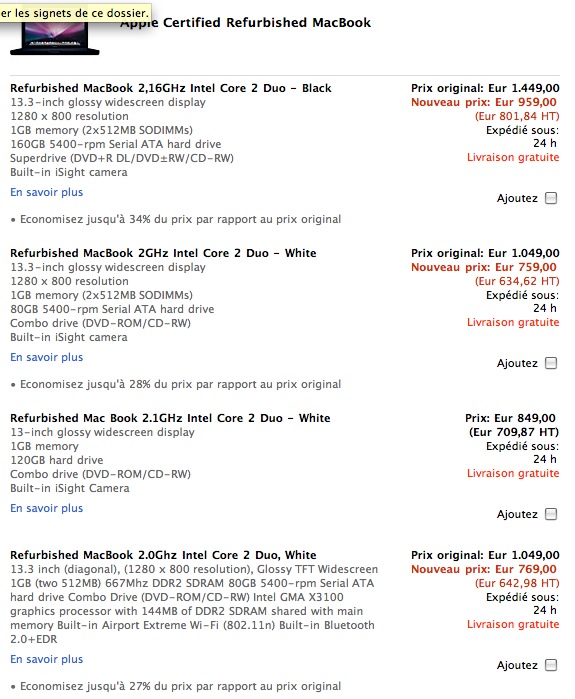
Task: Tick Ajoutez checkbox for Black 2,16GHz MacBook
Action: click(x=551, y=198)
